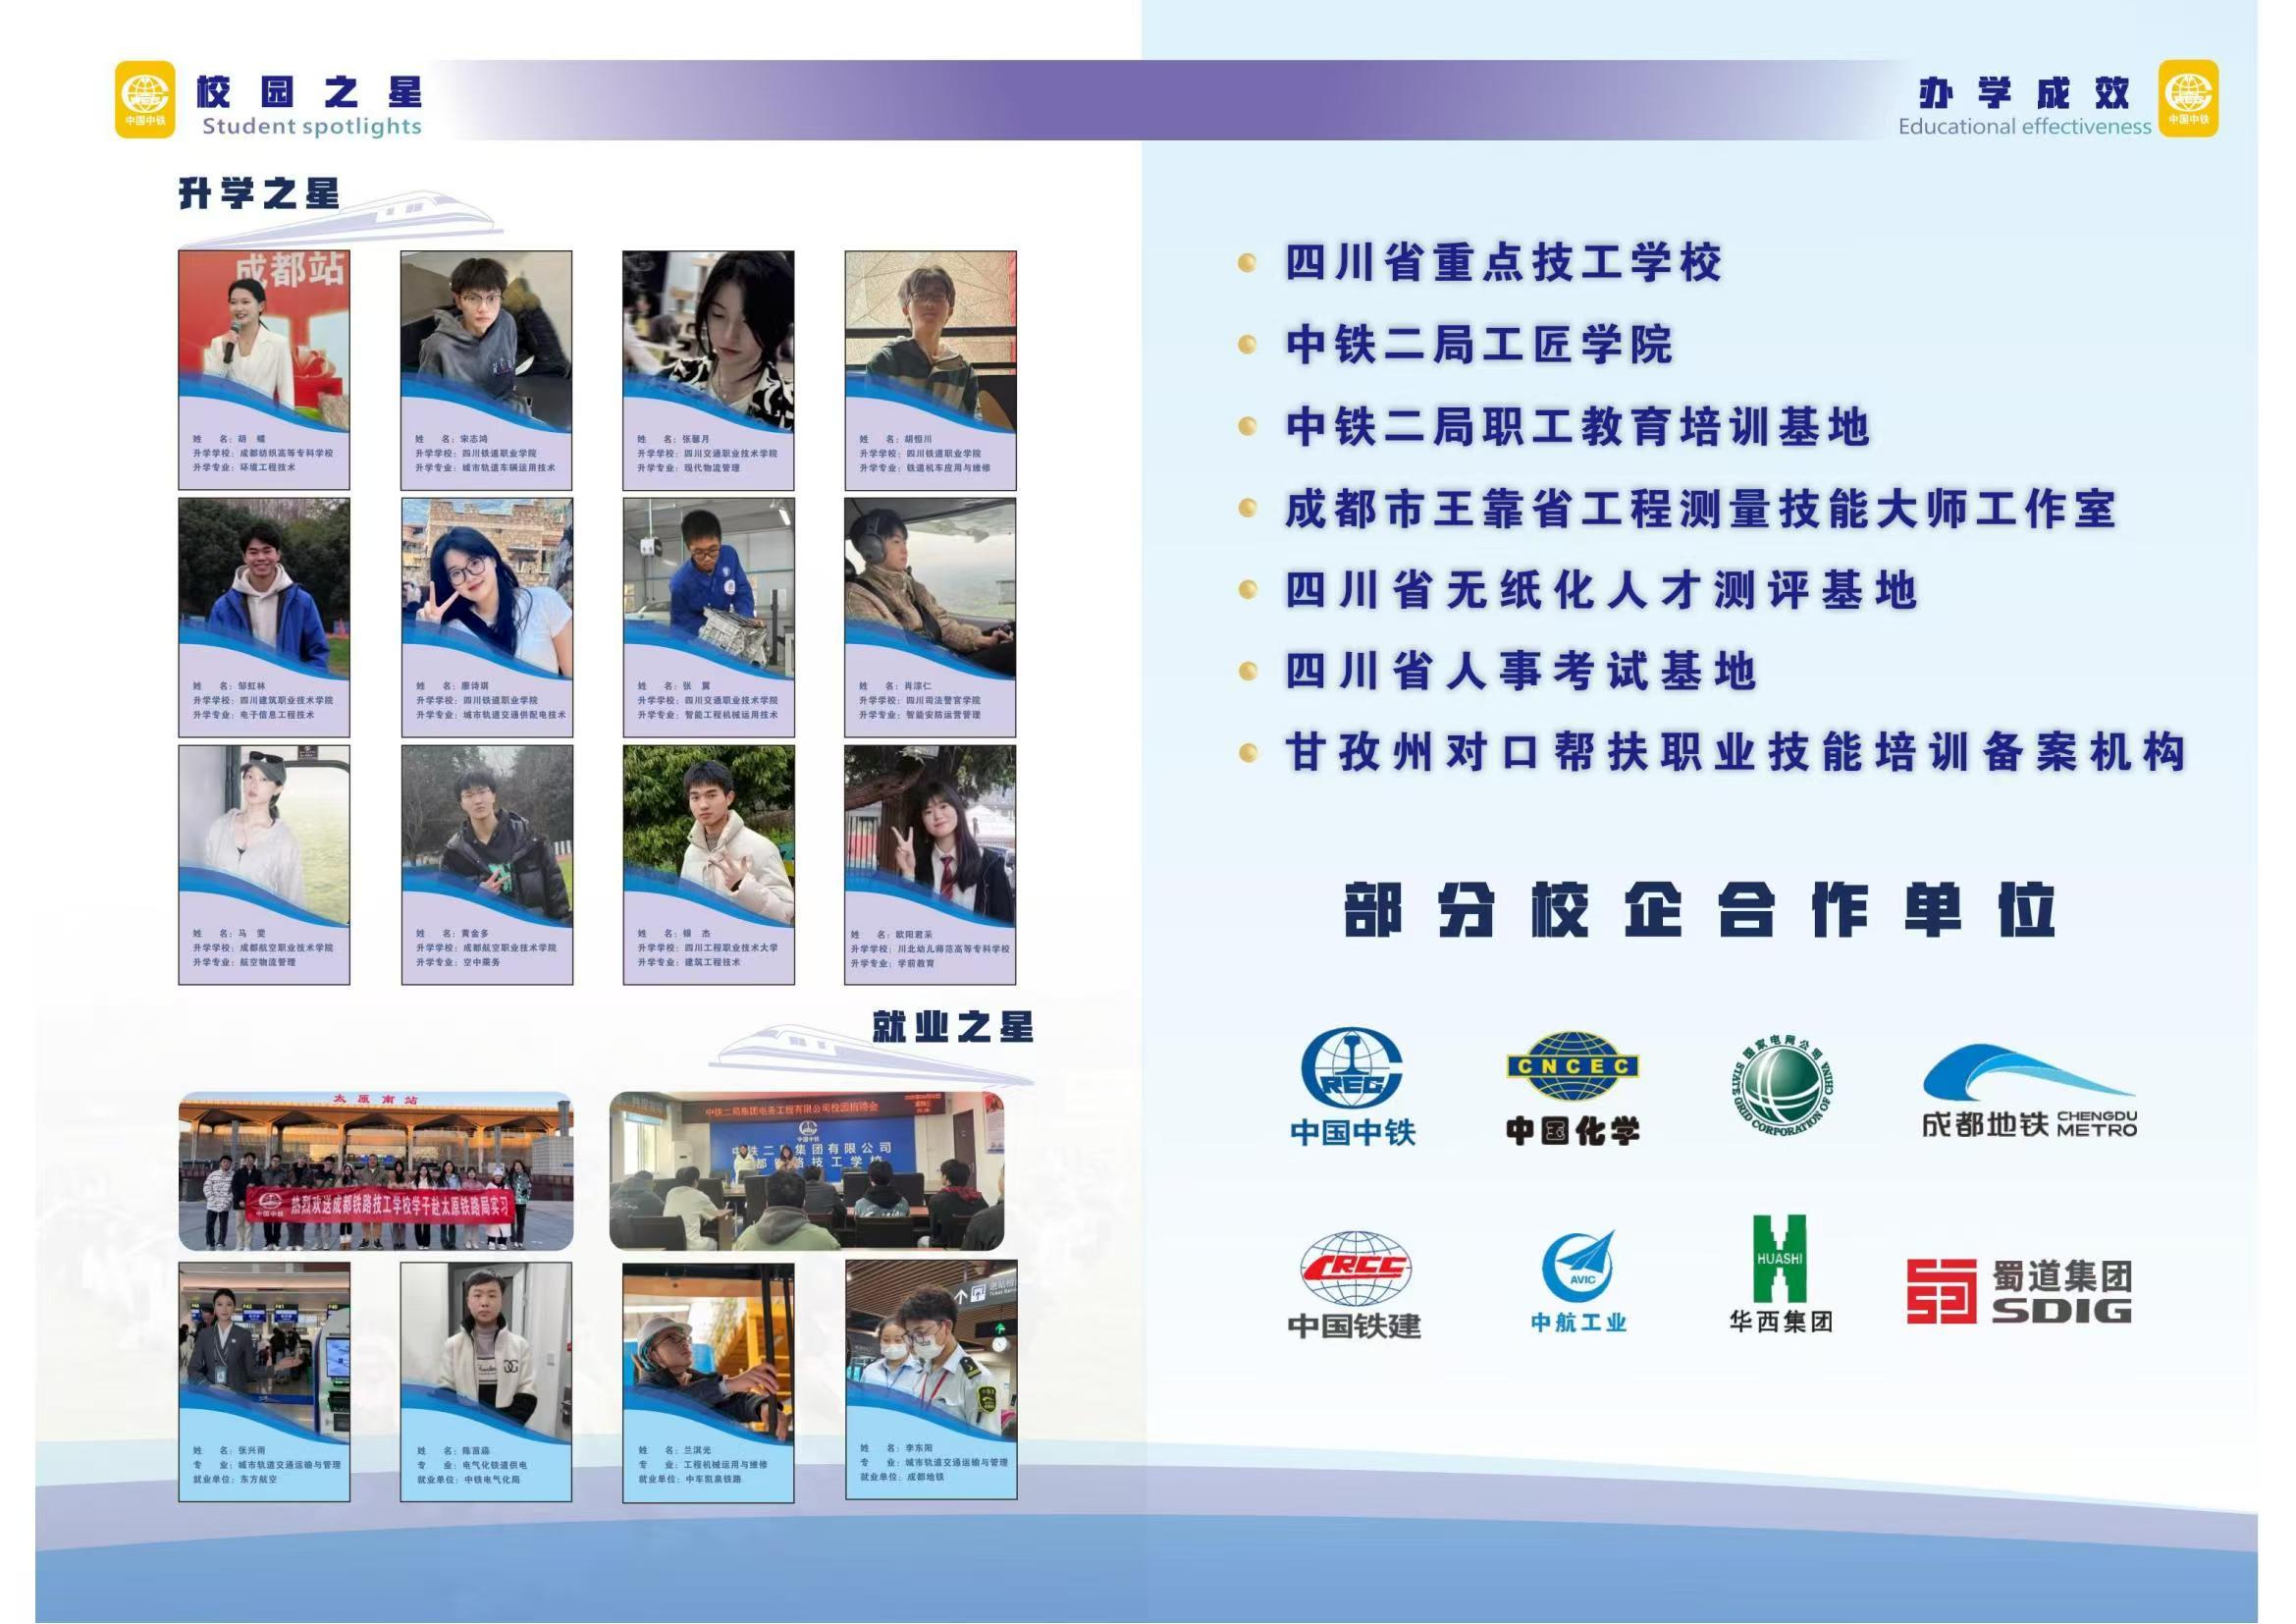Open 张兴雨's employment photo
The height and width of the screenshot is (1624, 2296).
[x=264, y=1352]
